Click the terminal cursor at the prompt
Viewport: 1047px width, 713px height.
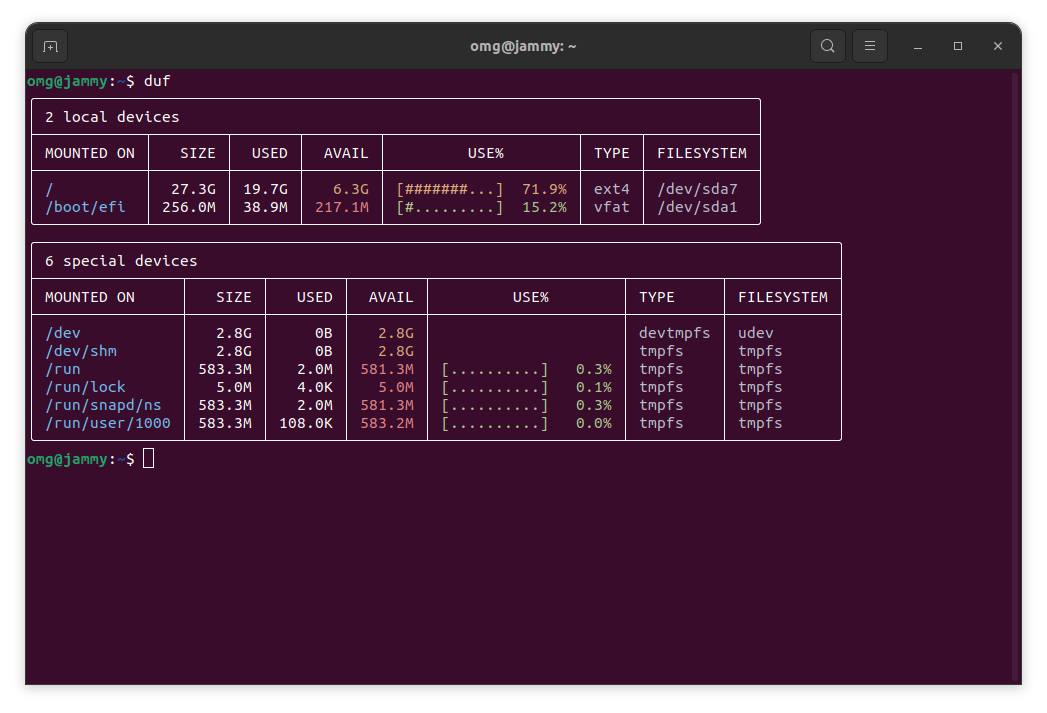(x=149, y=458)
